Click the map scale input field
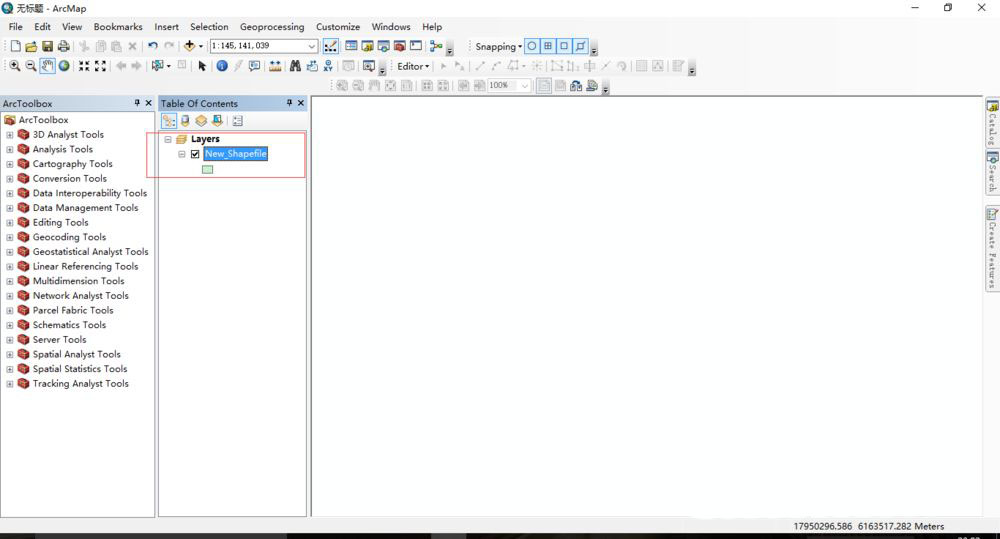The image size is (1000, 539). click(x=258, y=46)
